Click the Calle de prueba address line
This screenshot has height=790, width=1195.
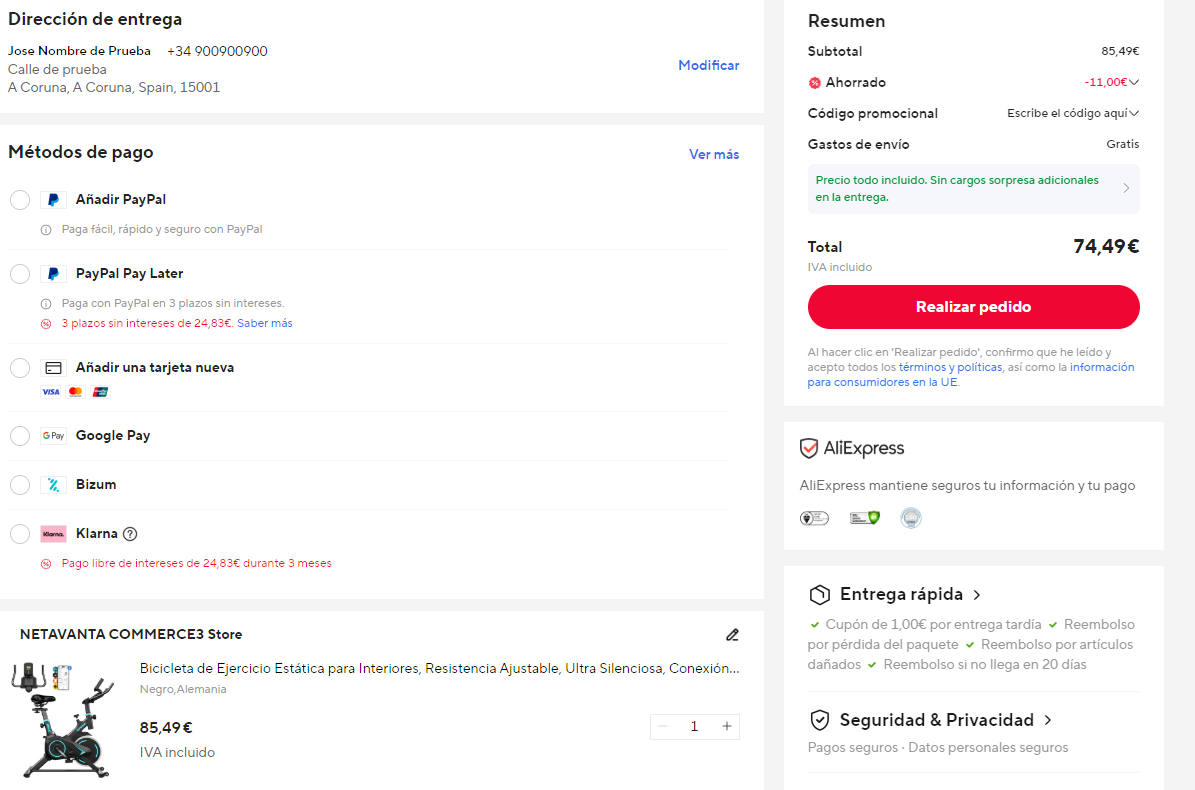(57, 70)
